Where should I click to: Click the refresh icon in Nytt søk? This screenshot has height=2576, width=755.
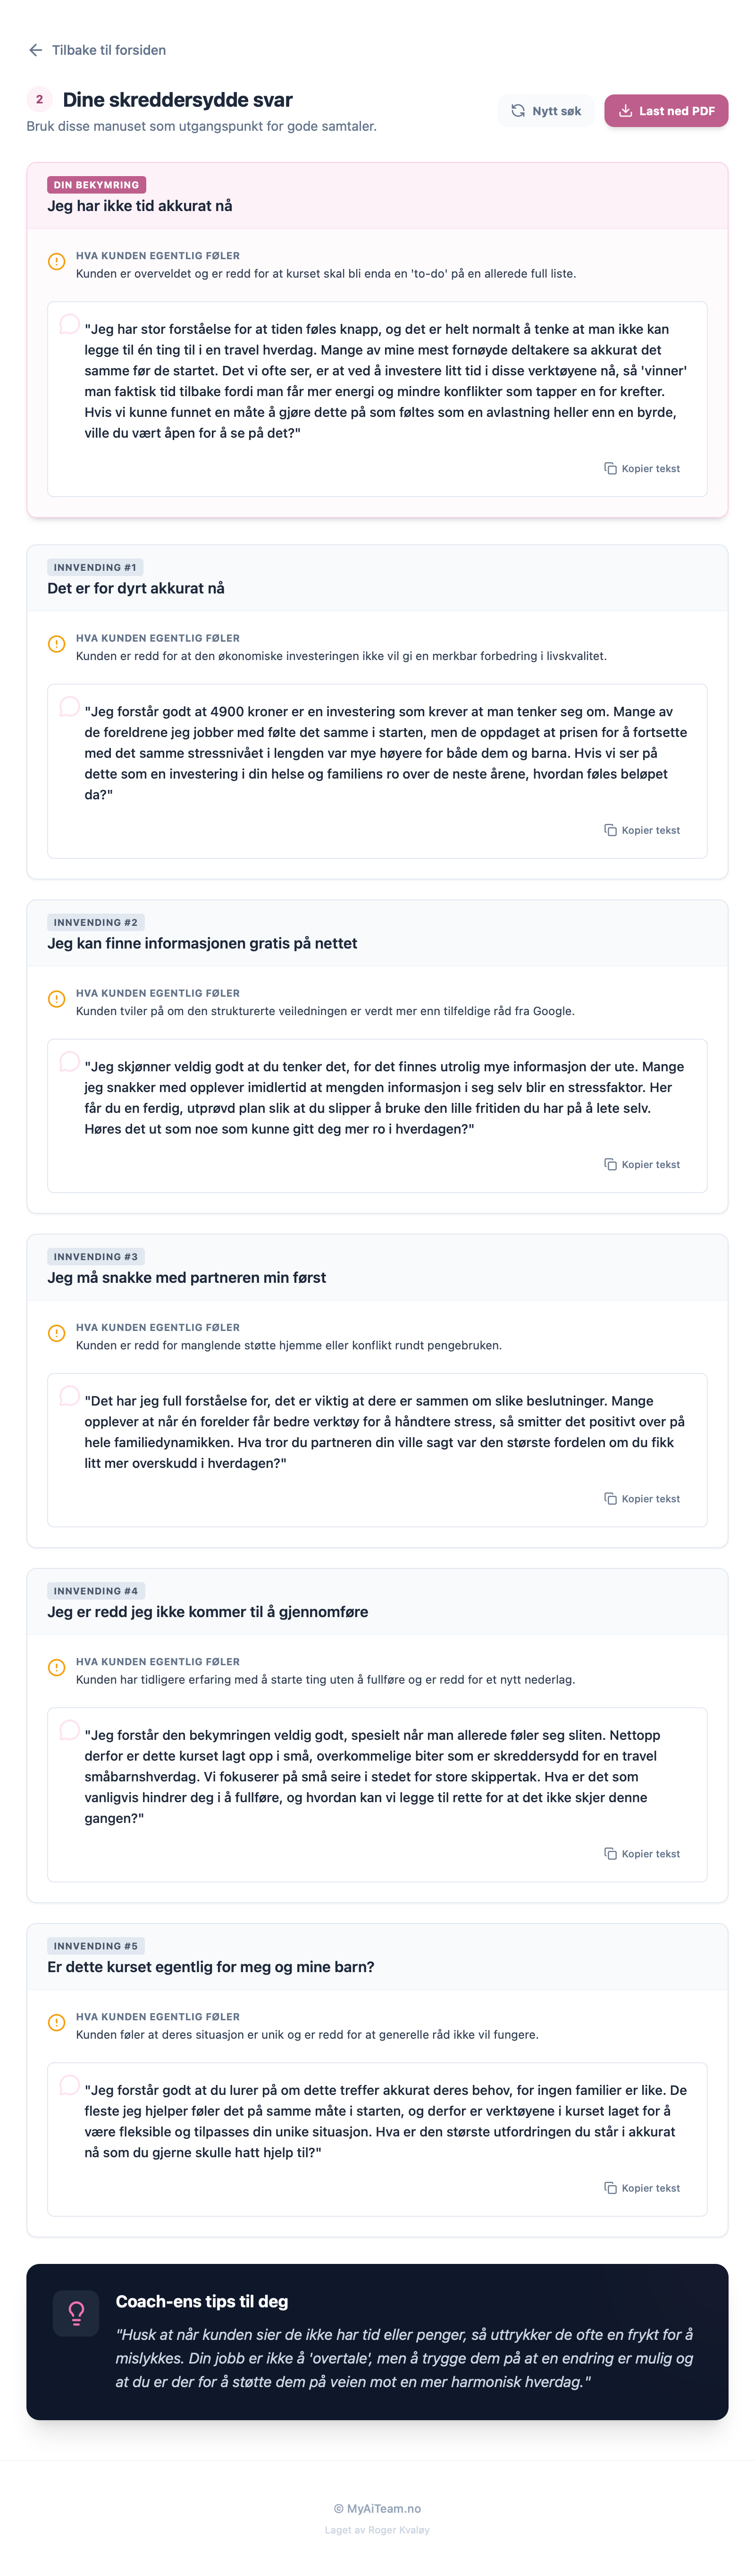[x=518, y=111]
